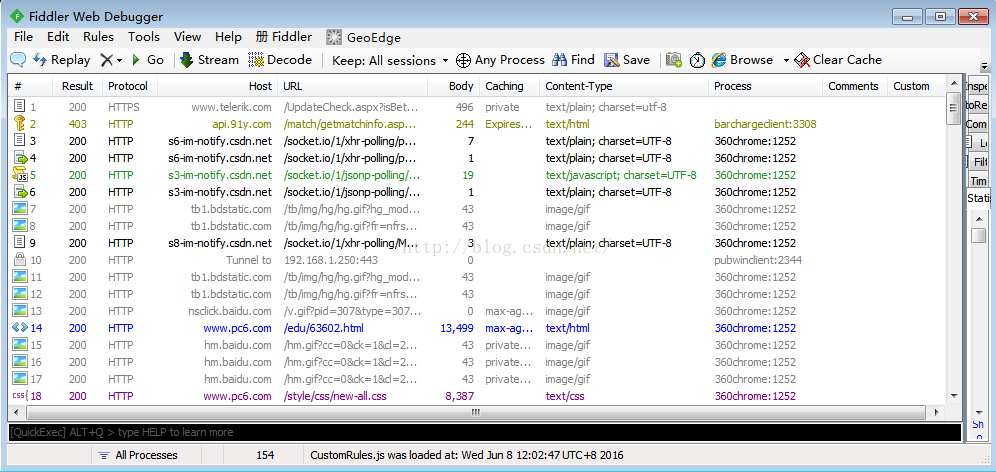
Task: Click Clear Cache button
Action: pyautogui.click(x=838, y=60)
